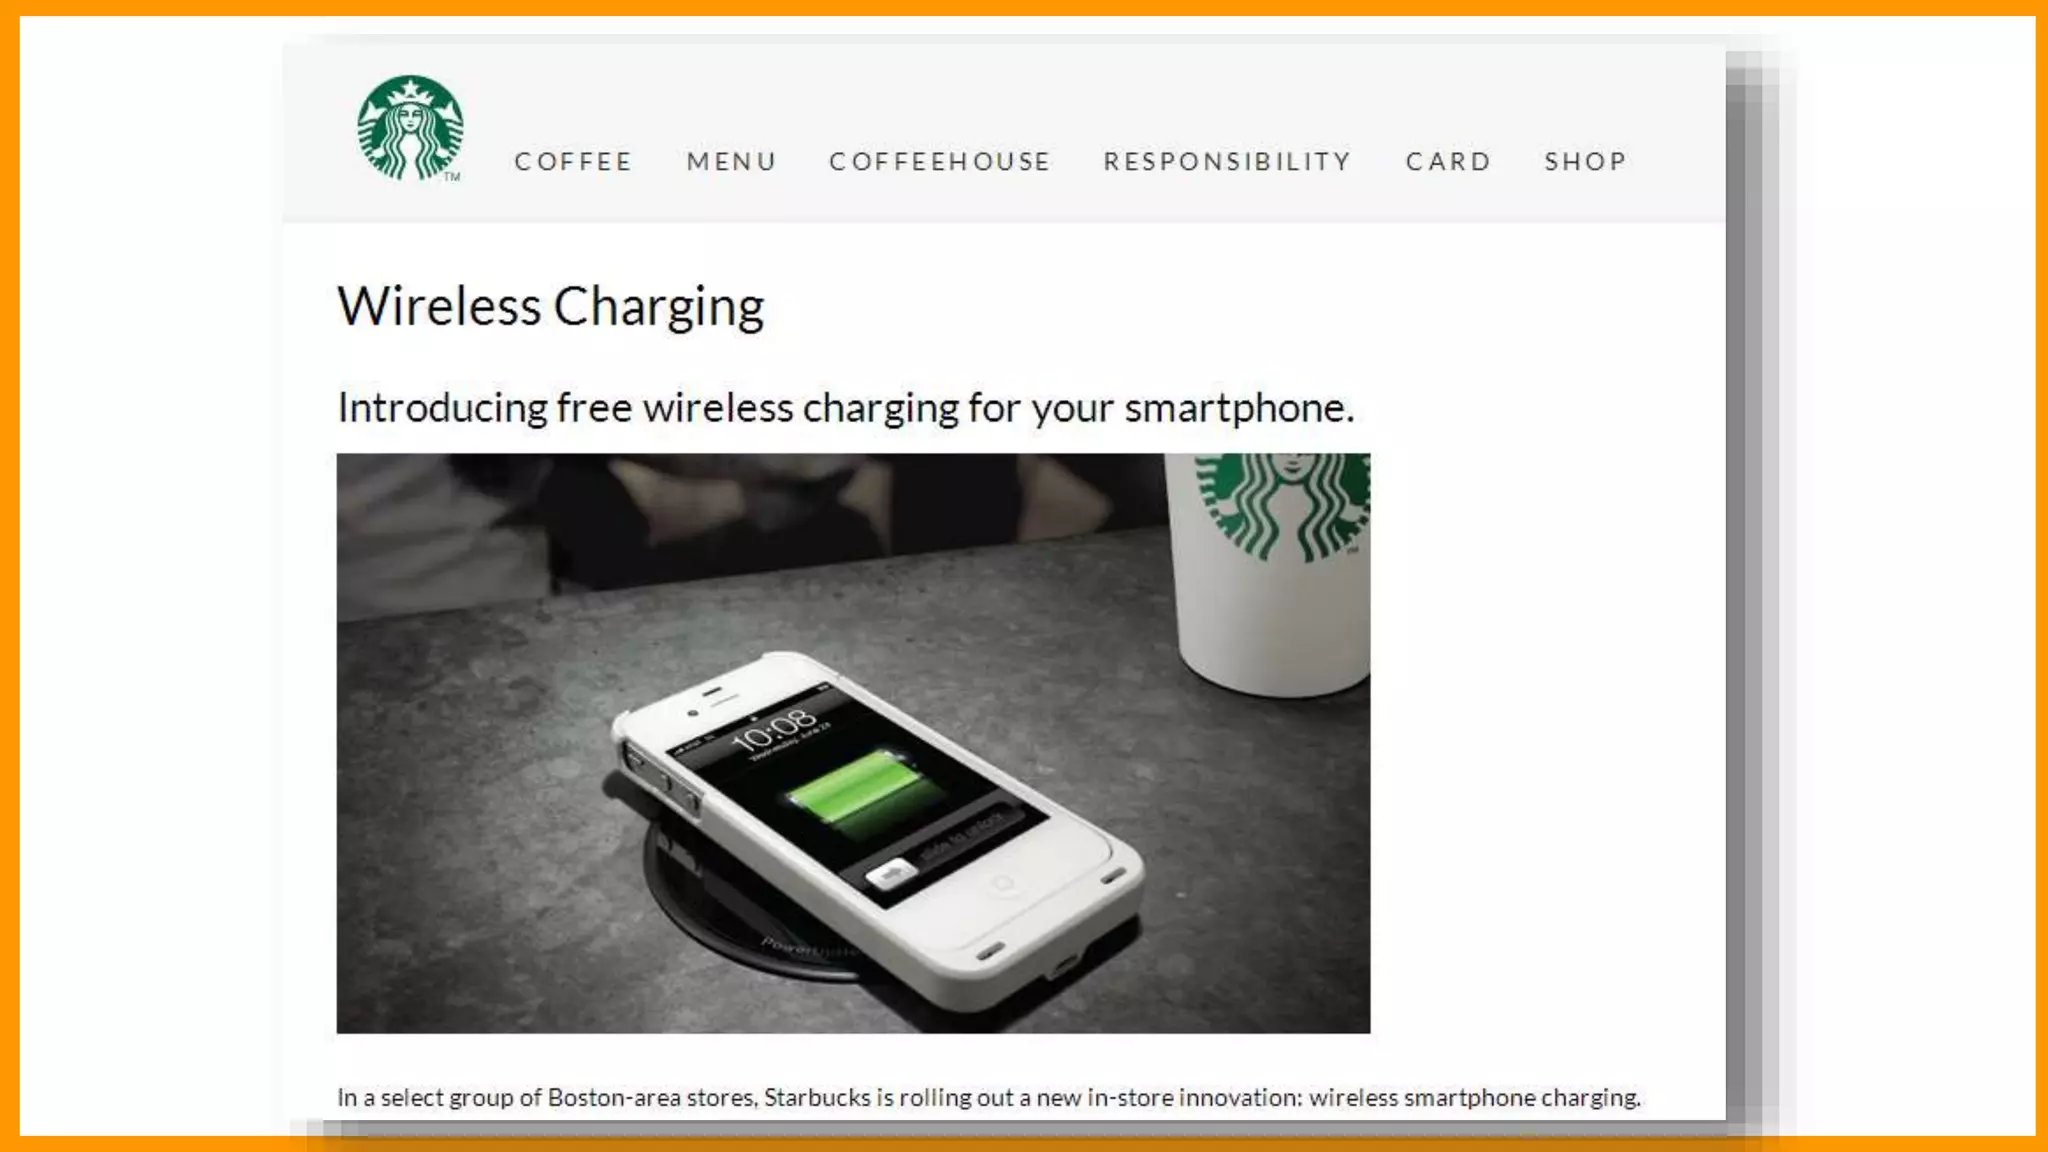Click the Wireless Charging page heading

(551, 307)
